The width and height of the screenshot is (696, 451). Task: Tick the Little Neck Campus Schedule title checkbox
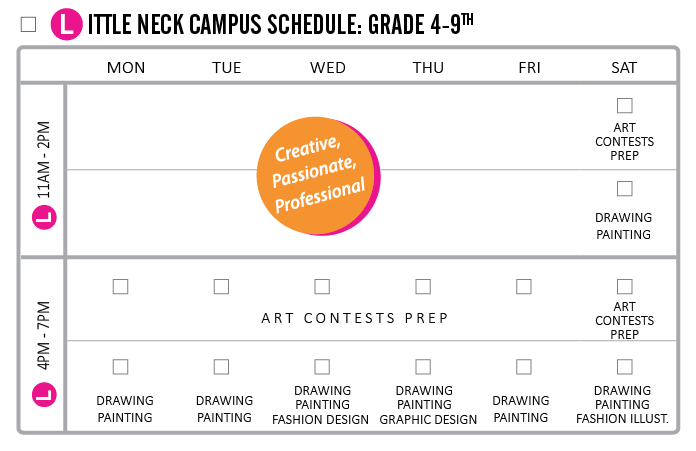(x=28, y=24)
